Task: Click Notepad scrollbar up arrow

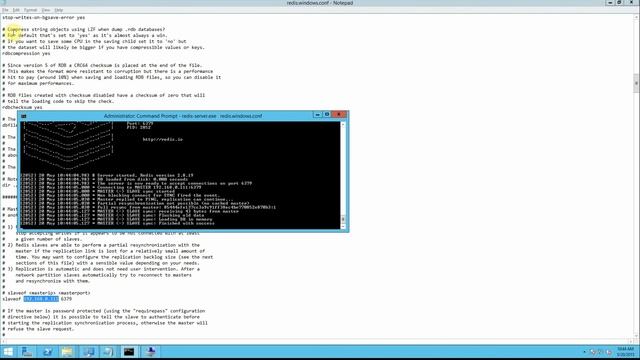Action: (636, 17)
